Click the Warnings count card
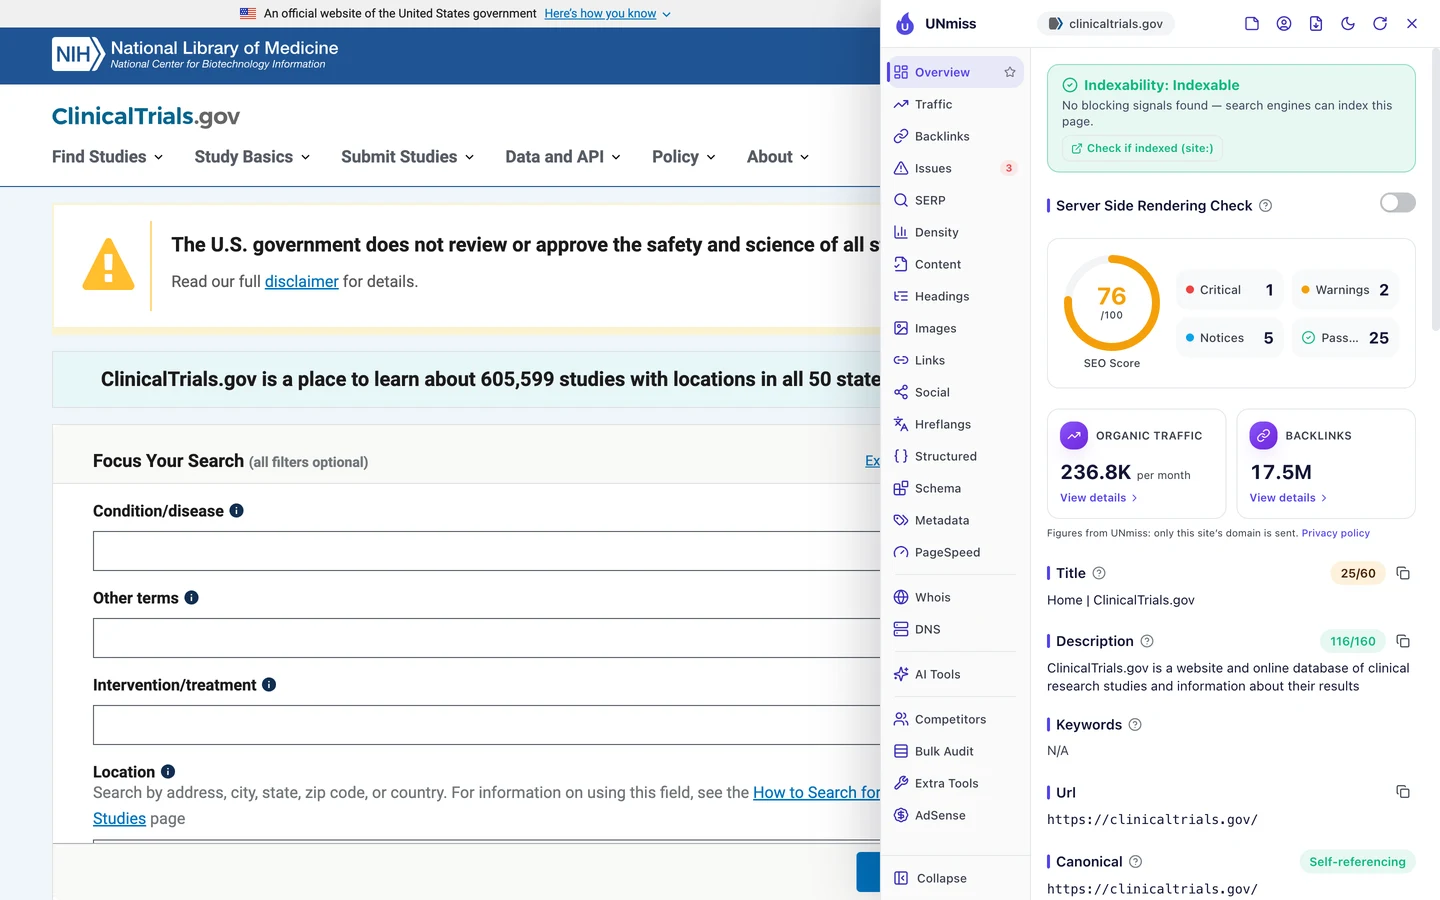This screenshot has width=1440, height=900. click(1345, 290)
